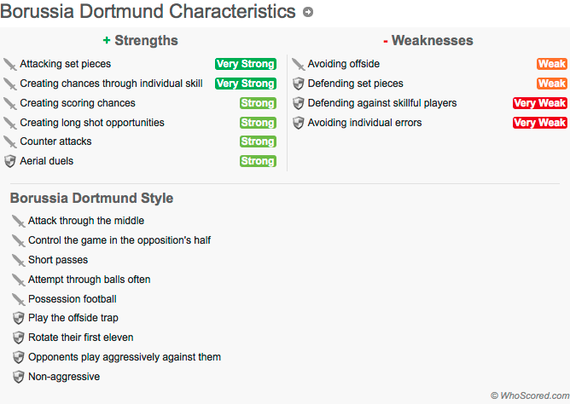Viewport: 570px width, 404px height.
Task: Click the arrow icon beside Borussia Dortmund Characteristics
Action: point(308,12)
